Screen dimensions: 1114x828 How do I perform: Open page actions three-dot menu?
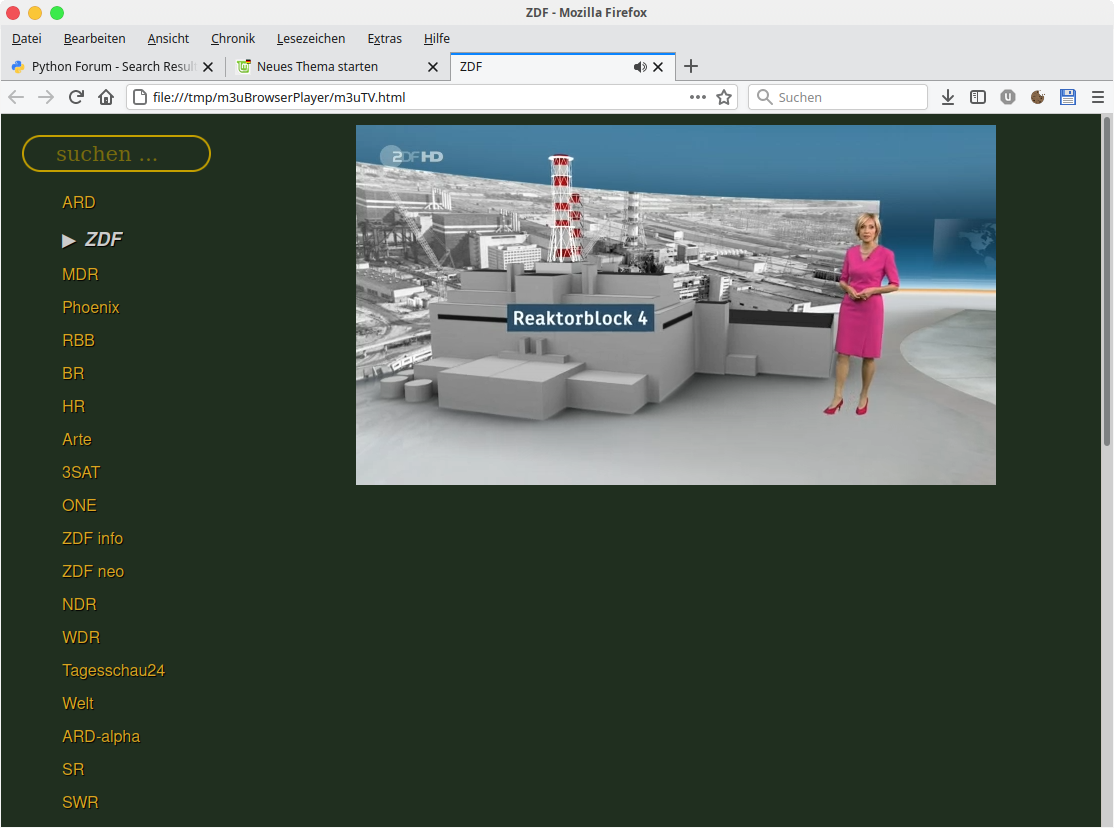(698, 97)
